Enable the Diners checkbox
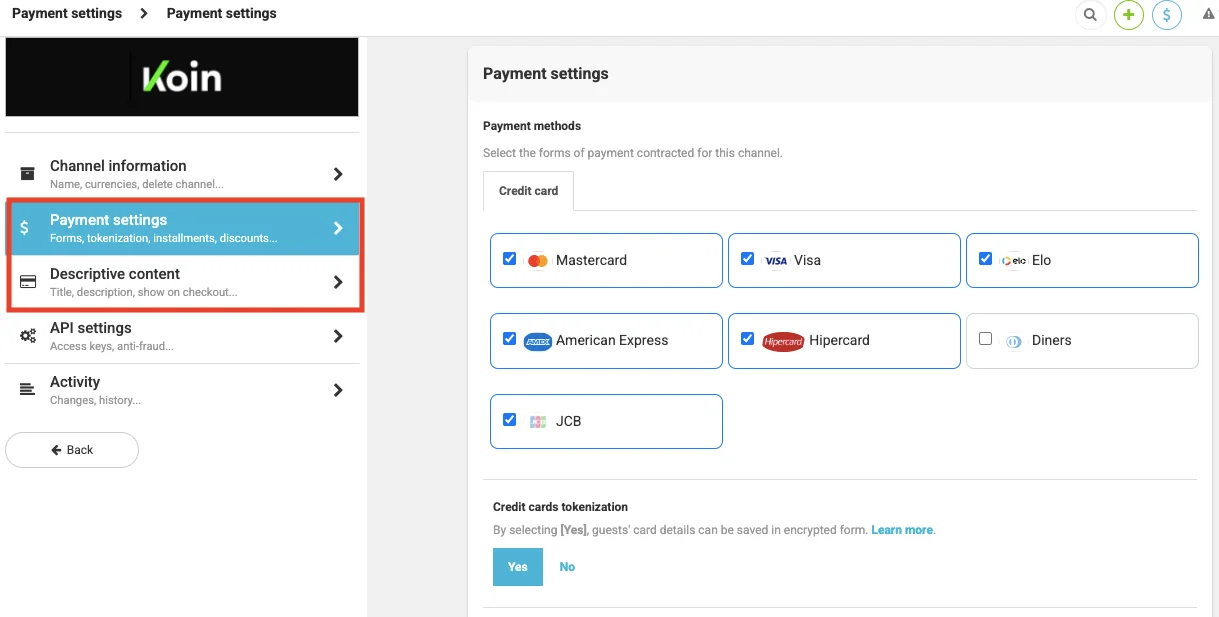1219x617 pixels. [x=985, y=339]
